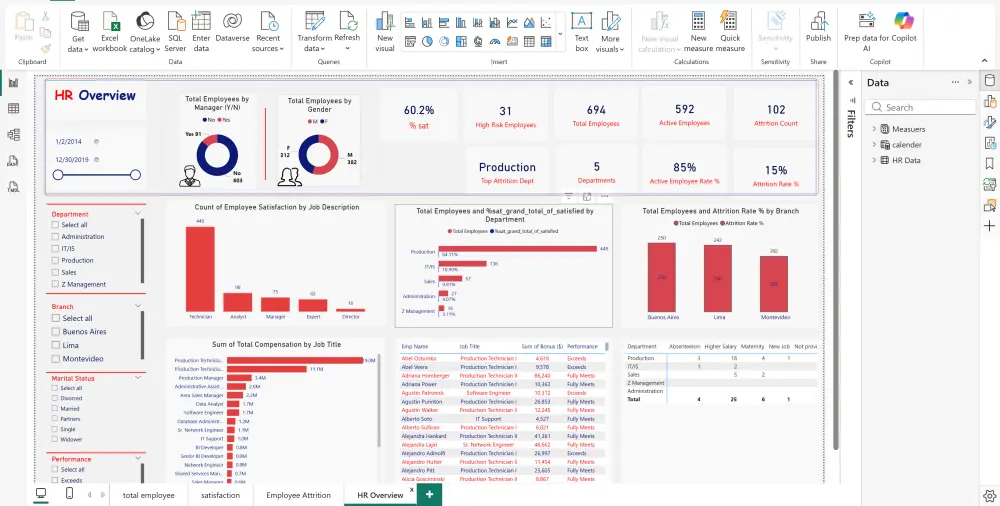Insert a scatter chart visual
Image resolution: width=1000 pixels, height=506 pixels.
tap(546, 23)
